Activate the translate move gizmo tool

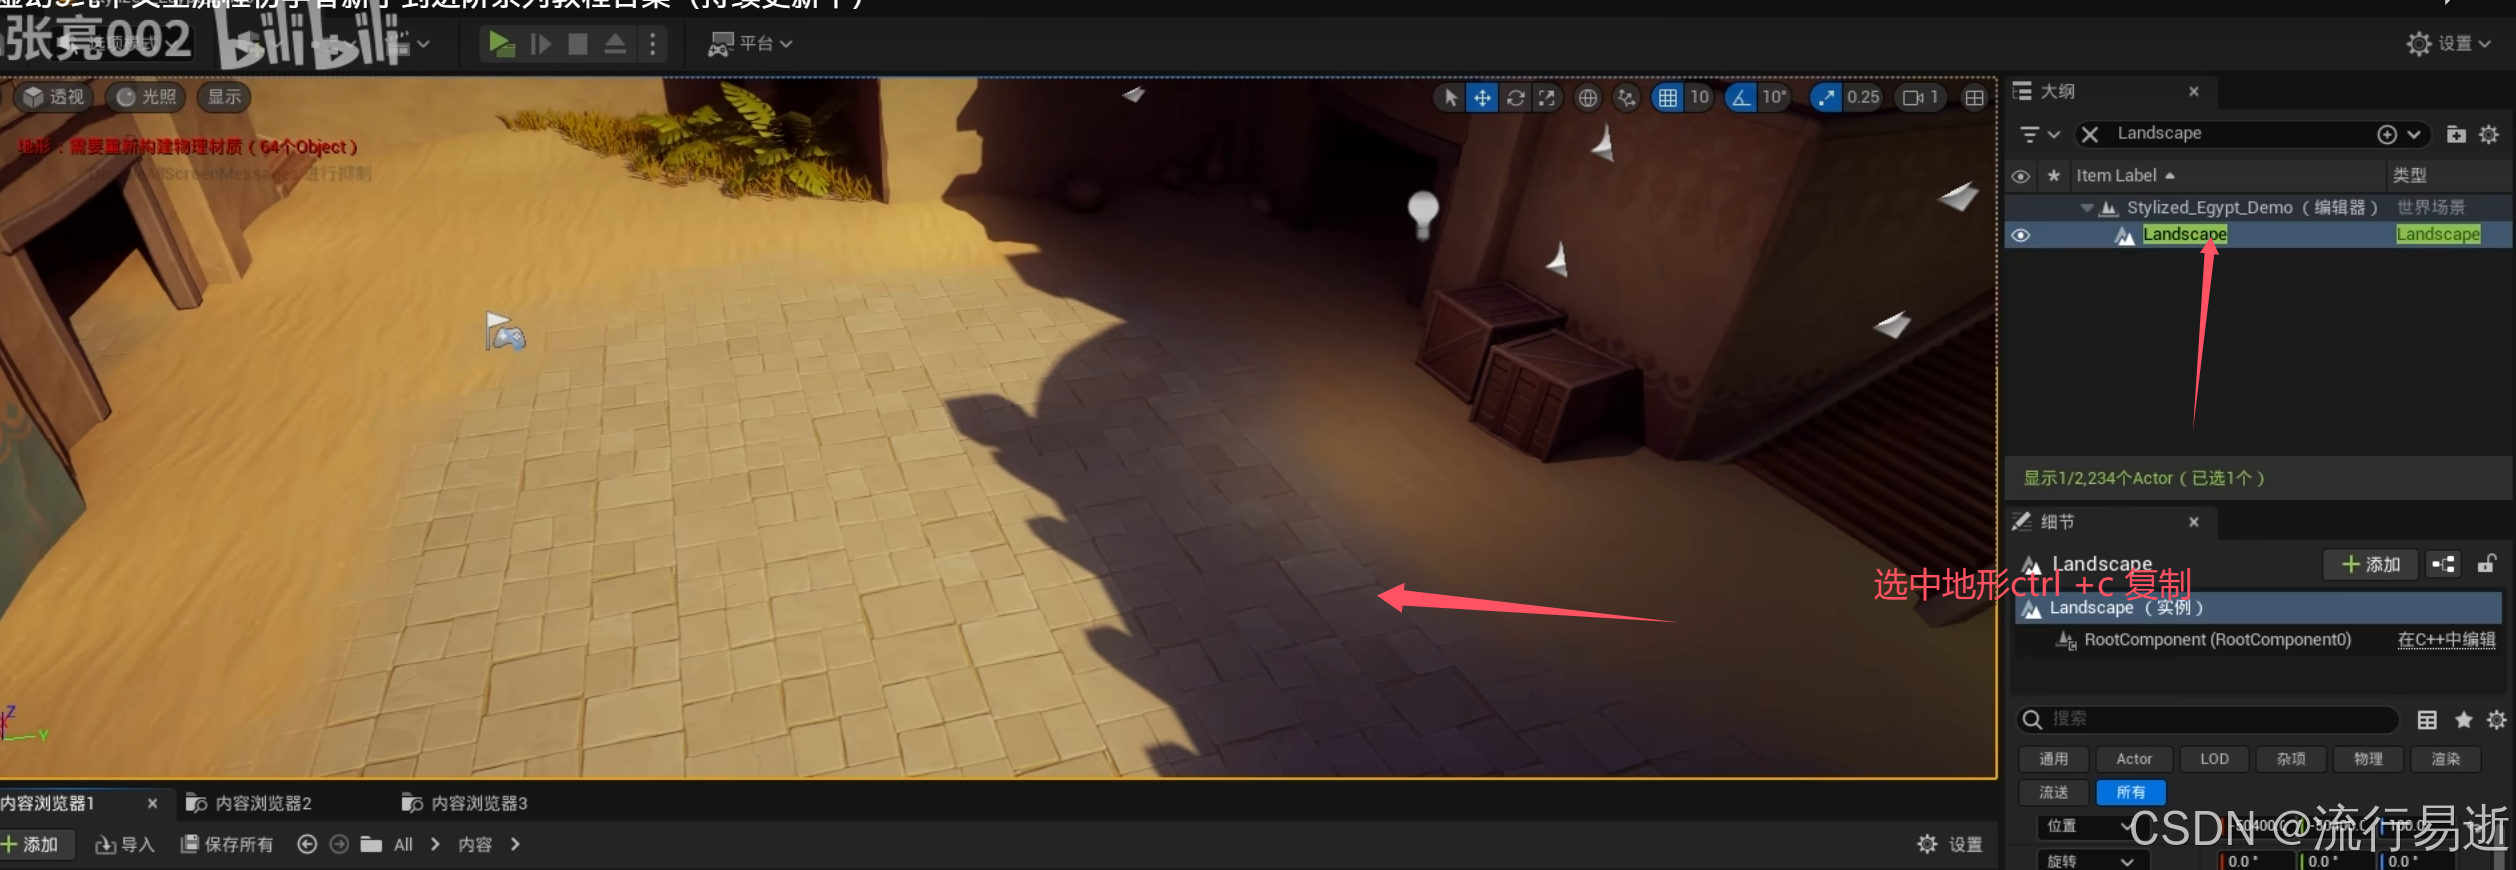pos(1482,97)
